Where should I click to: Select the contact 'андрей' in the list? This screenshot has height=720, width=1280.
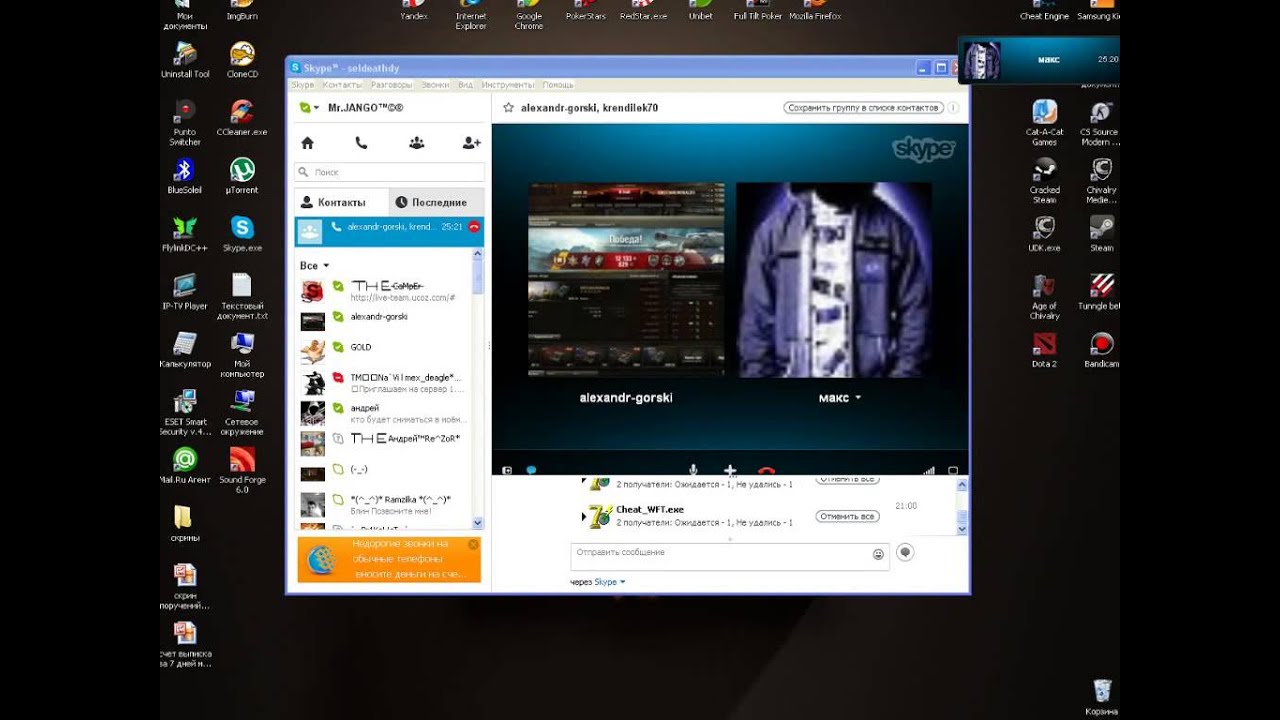click(384, 412)
